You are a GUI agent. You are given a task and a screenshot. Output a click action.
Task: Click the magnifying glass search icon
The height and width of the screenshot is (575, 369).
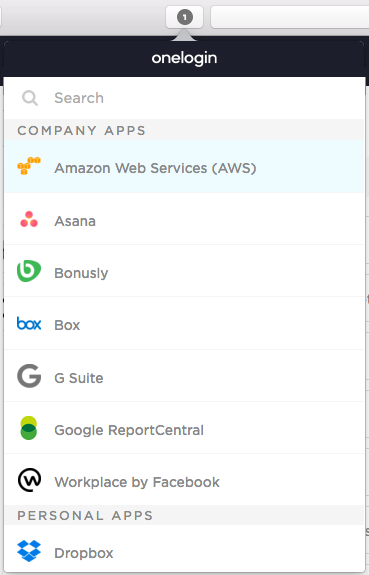30,98
